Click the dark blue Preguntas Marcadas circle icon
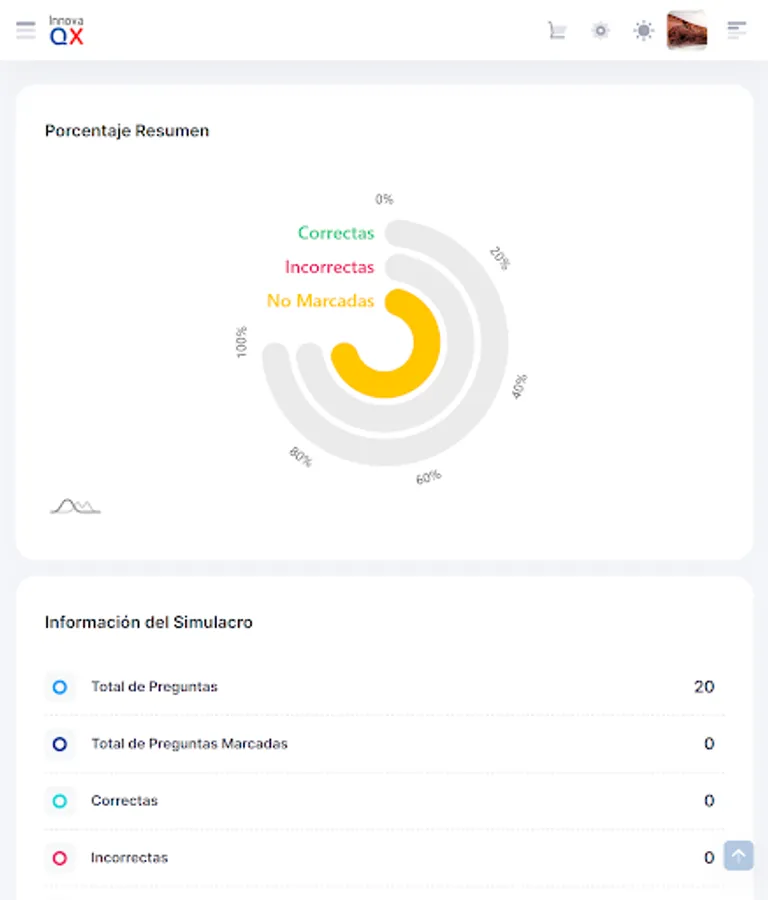 pyautogui.click(x=60, y=744)
